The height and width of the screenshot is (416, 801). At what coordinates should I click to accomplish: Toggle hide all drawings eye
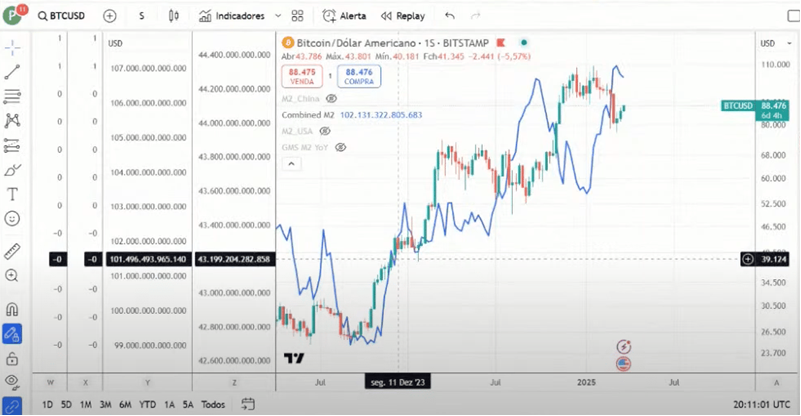(x=12, y=382)
